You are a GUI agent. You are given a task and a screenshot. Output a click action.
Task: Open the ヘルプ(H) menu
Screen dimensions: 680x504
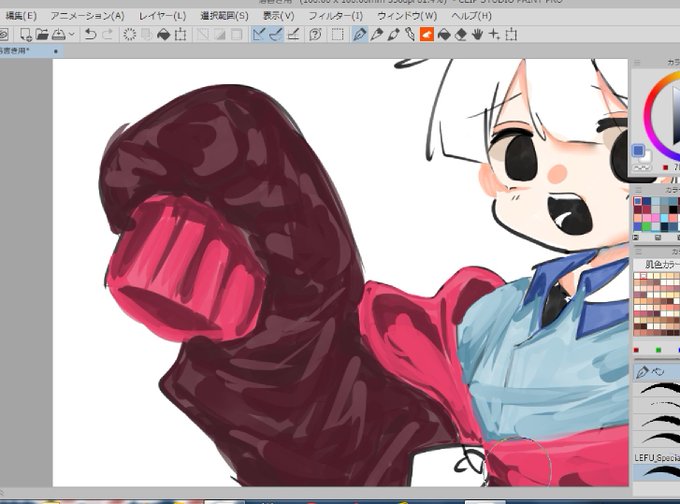click(471, 16)
